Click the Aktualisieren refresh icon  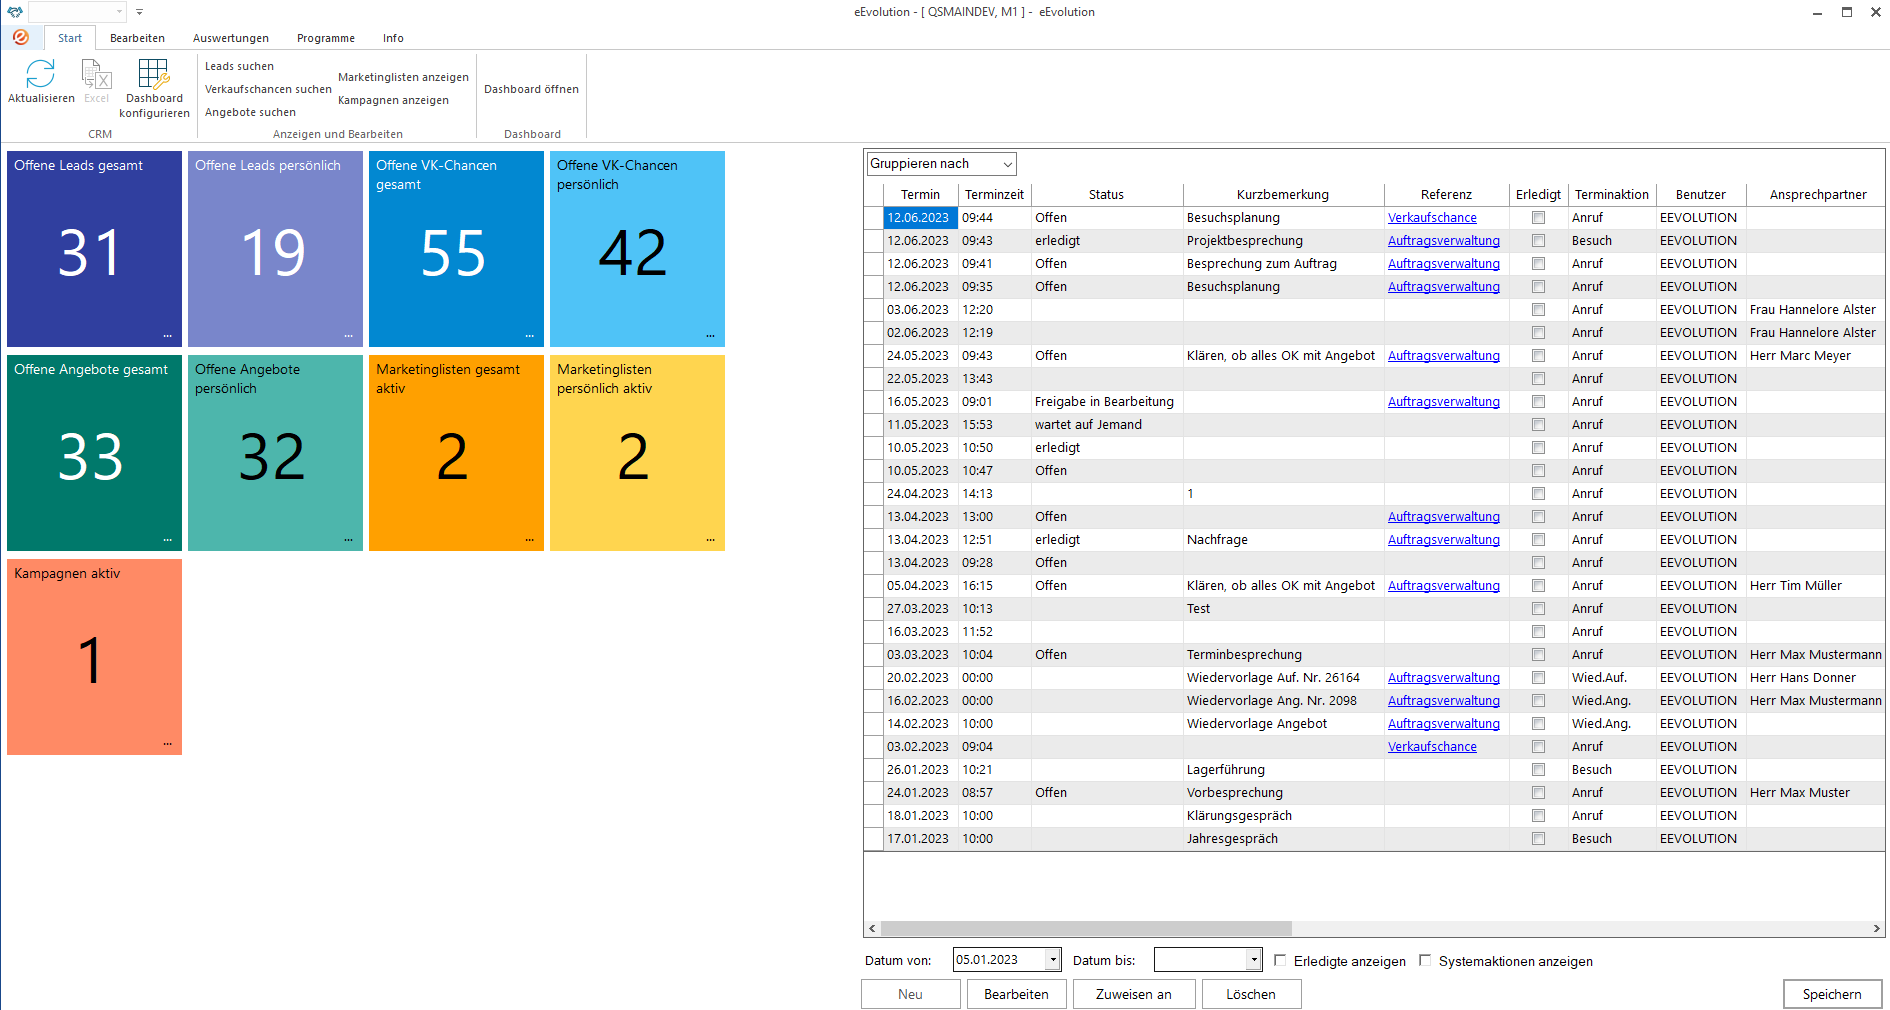41,74
